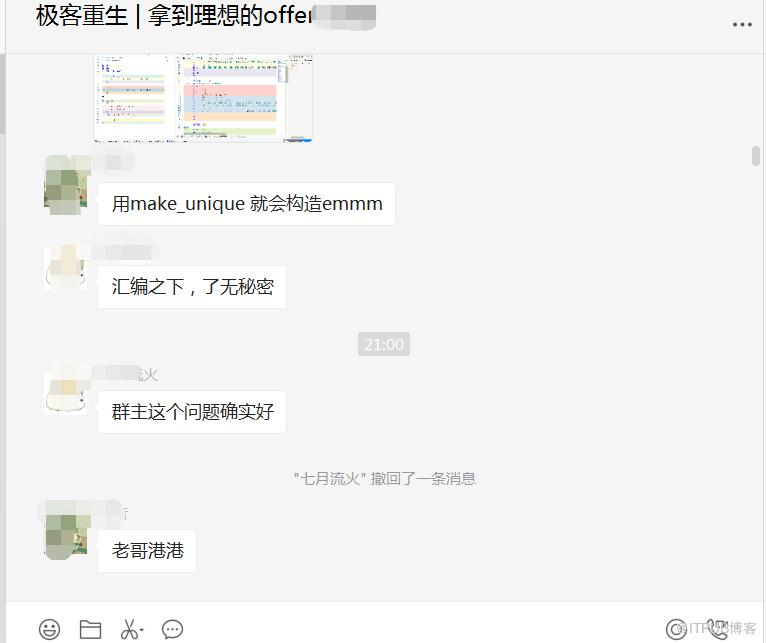Image resolution: width=766 pixels, height=643 pixels.
Task: Select the 汇编之下，了无秘密 message bubble
Action: tap(192, 287)
